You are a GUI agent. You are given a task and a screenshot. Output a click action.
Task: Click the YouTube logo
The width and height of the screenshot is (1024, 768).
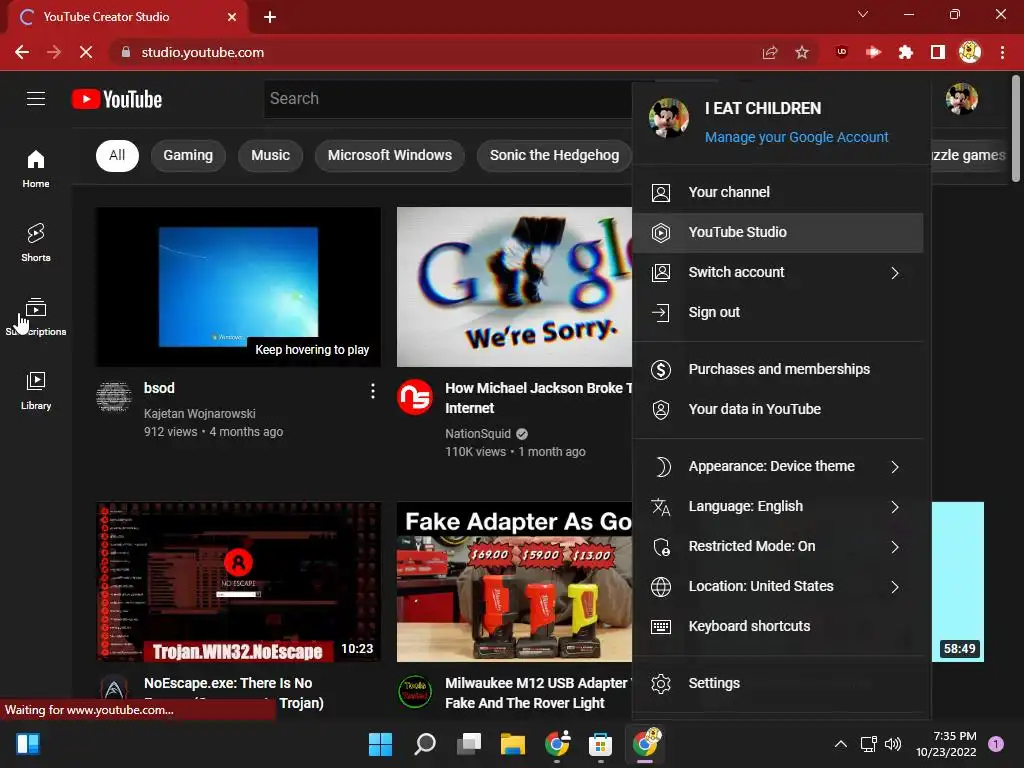coord(117,99)
